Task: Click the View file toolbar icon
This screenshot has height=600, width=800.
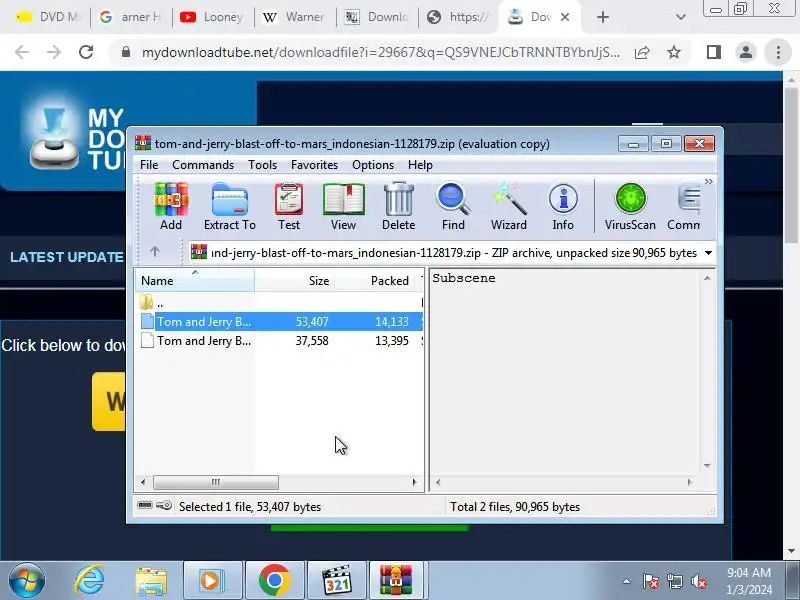Action: click(343, 207)
